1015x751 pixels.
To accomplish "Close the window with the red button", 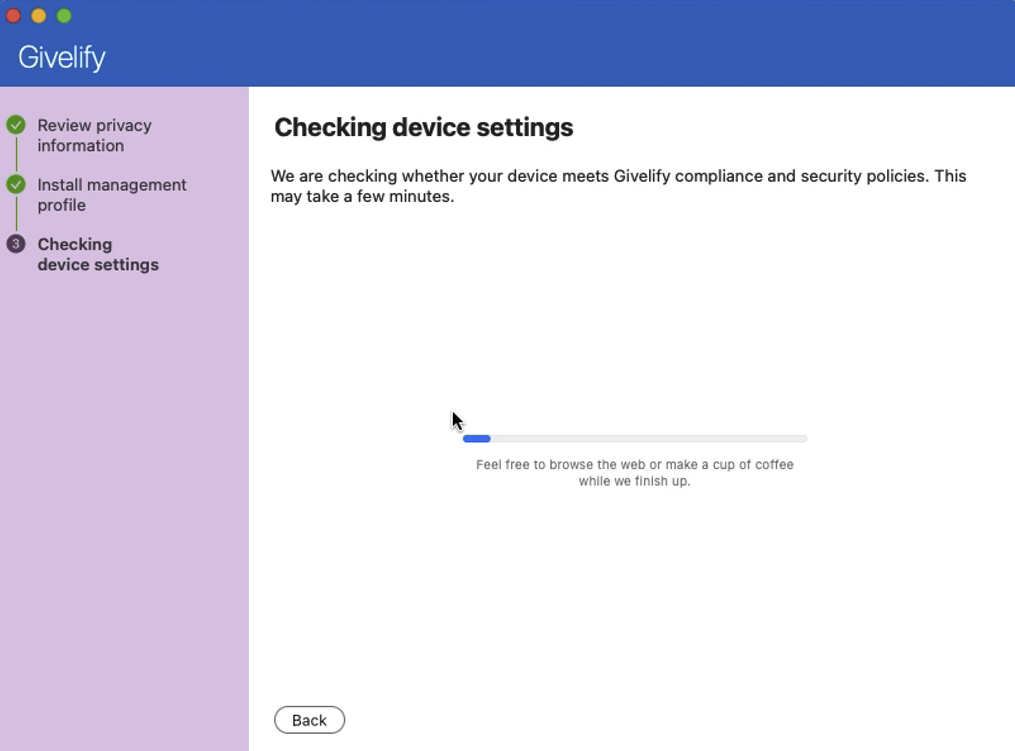I will point(13,16).
